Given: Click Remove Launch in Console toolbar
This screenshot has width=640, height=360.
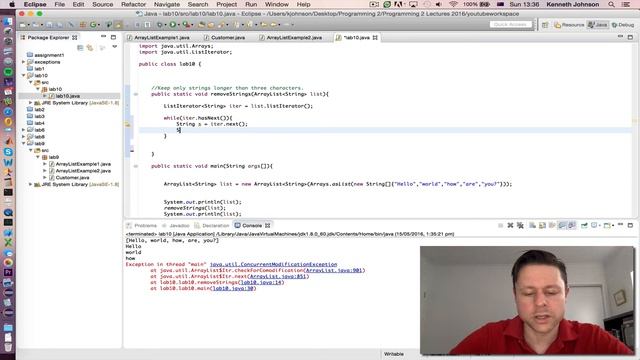Looking at the screenshot, I should click(x=510, y=225).
